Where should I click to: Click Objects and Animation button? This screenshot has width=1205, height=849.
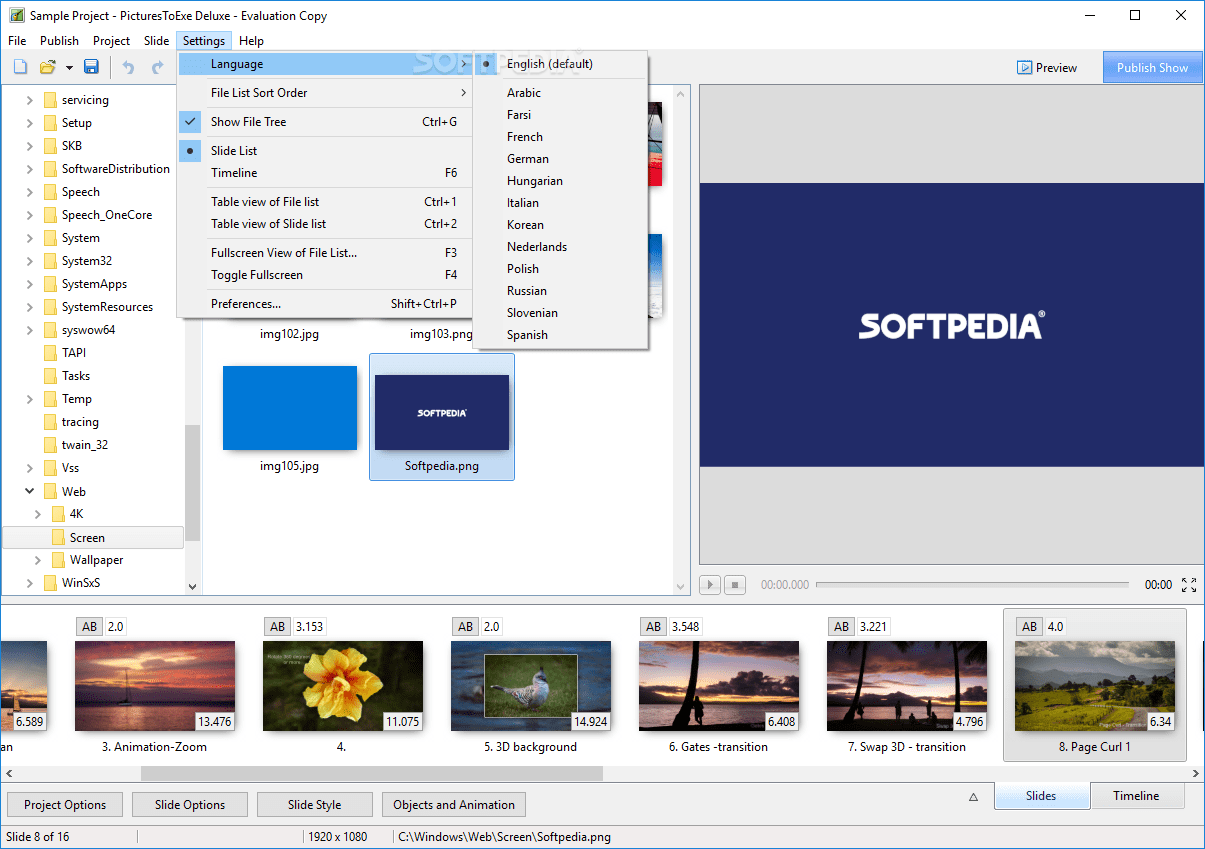click(x=454, y=805)
